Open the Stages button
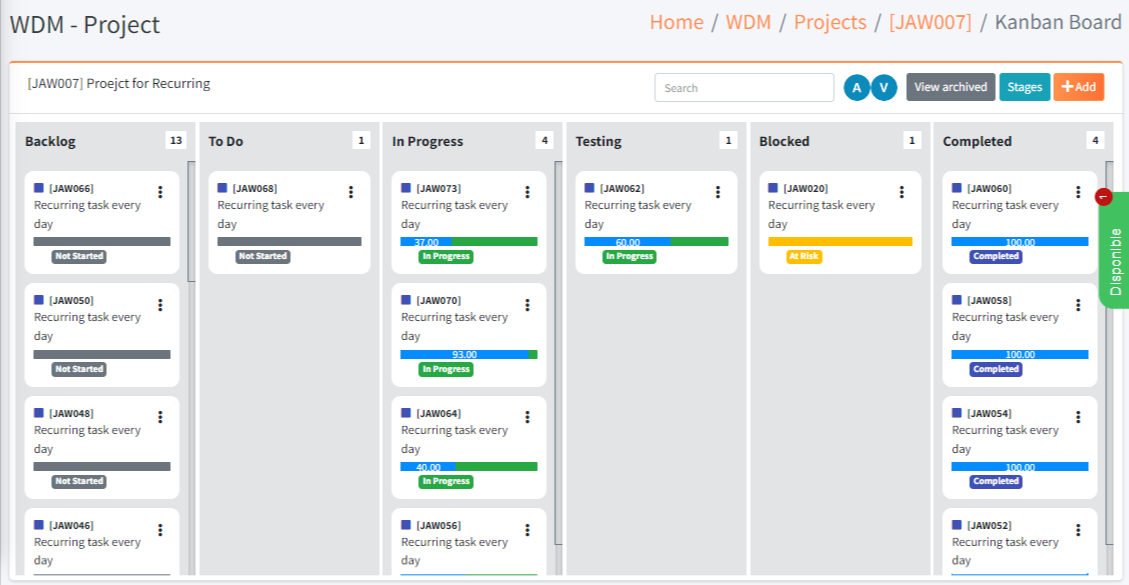1129x585 pixels. pos(1024,87)
